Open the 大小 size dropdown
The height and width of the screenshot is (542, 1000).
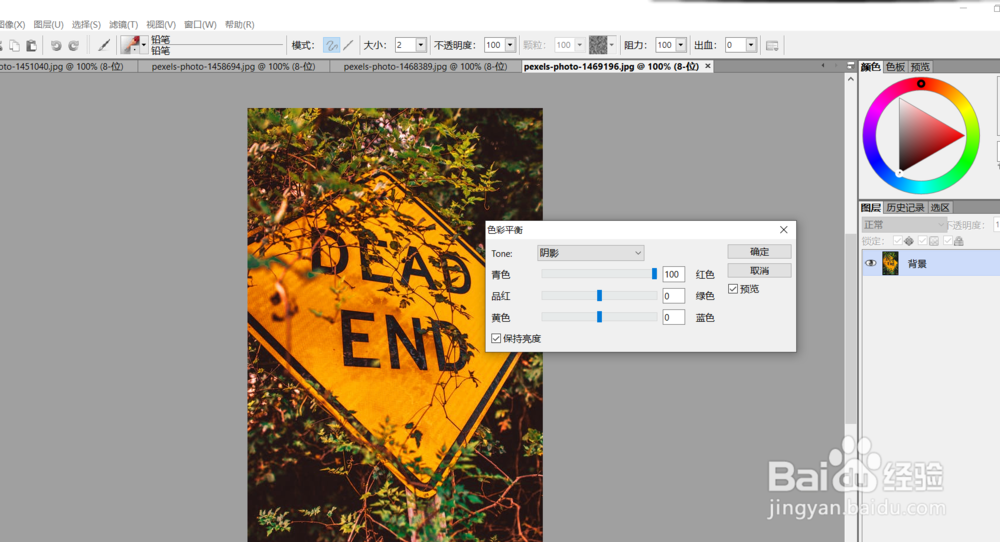coord(421,45)
